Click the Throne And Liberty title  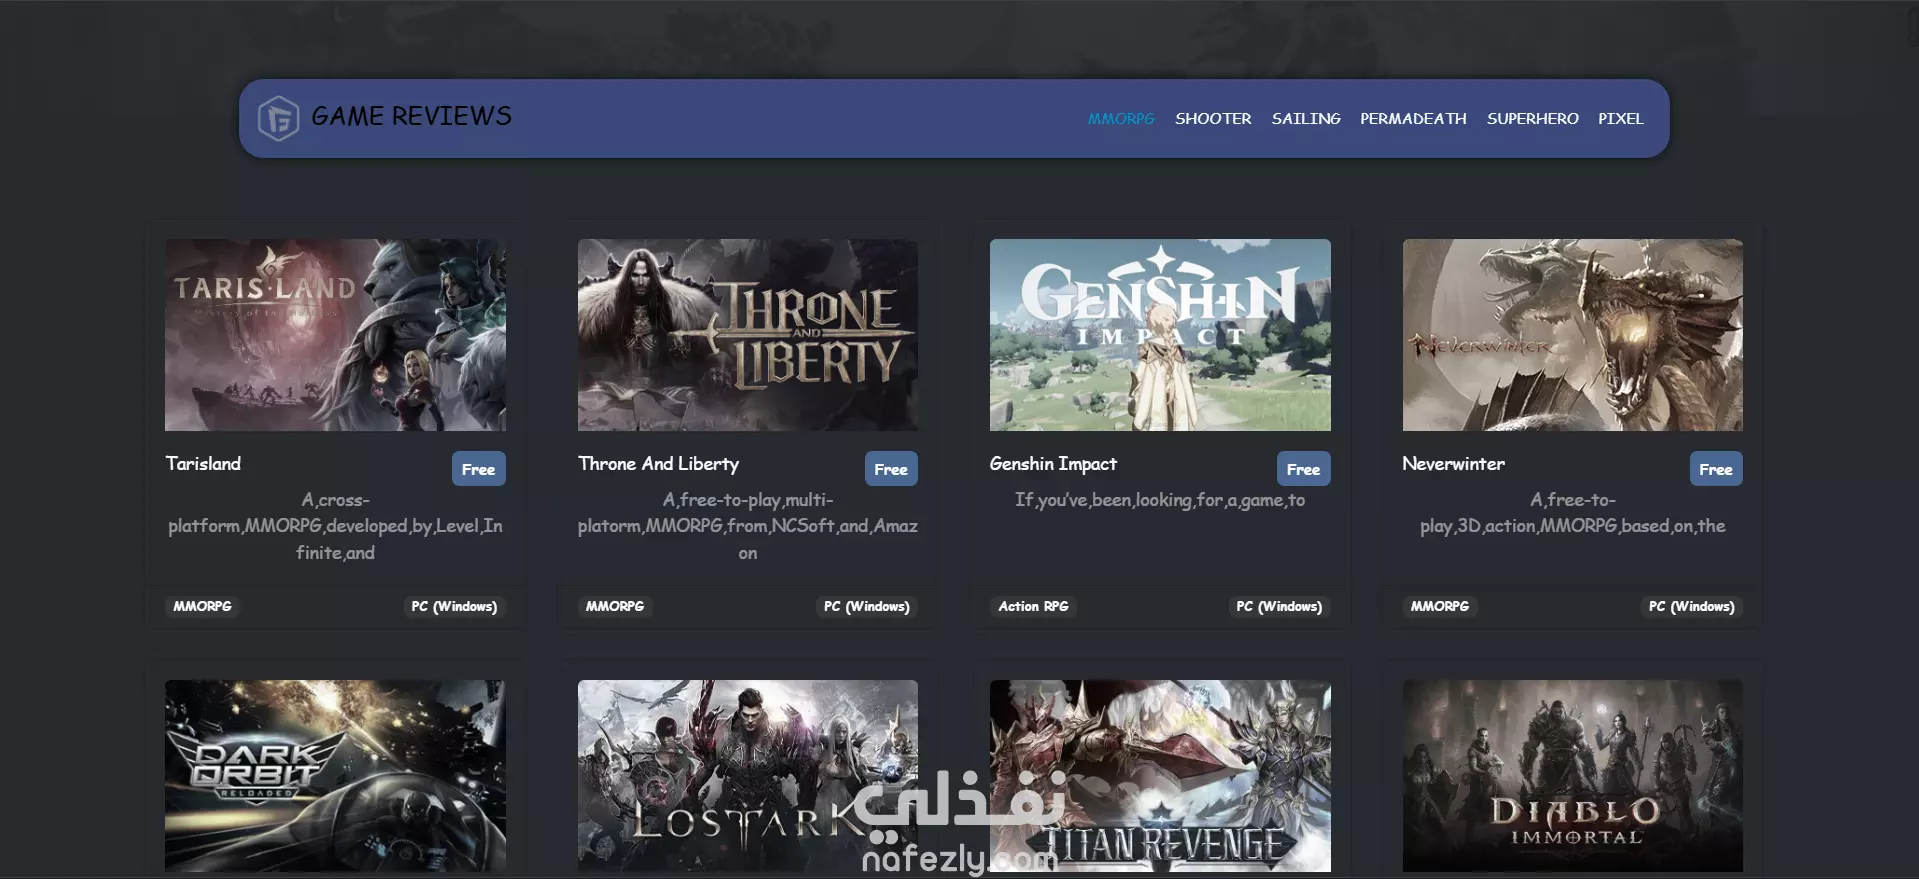point(658,464)
